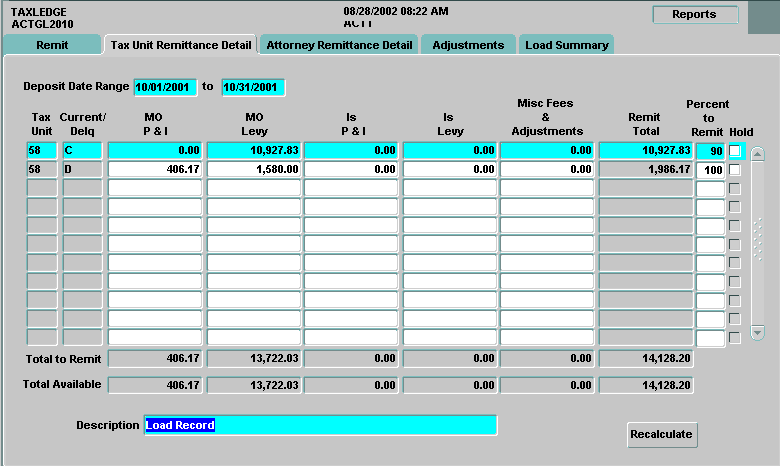Check the Hold box for the Current row
780x466 pixels.
tap(735, 151)
